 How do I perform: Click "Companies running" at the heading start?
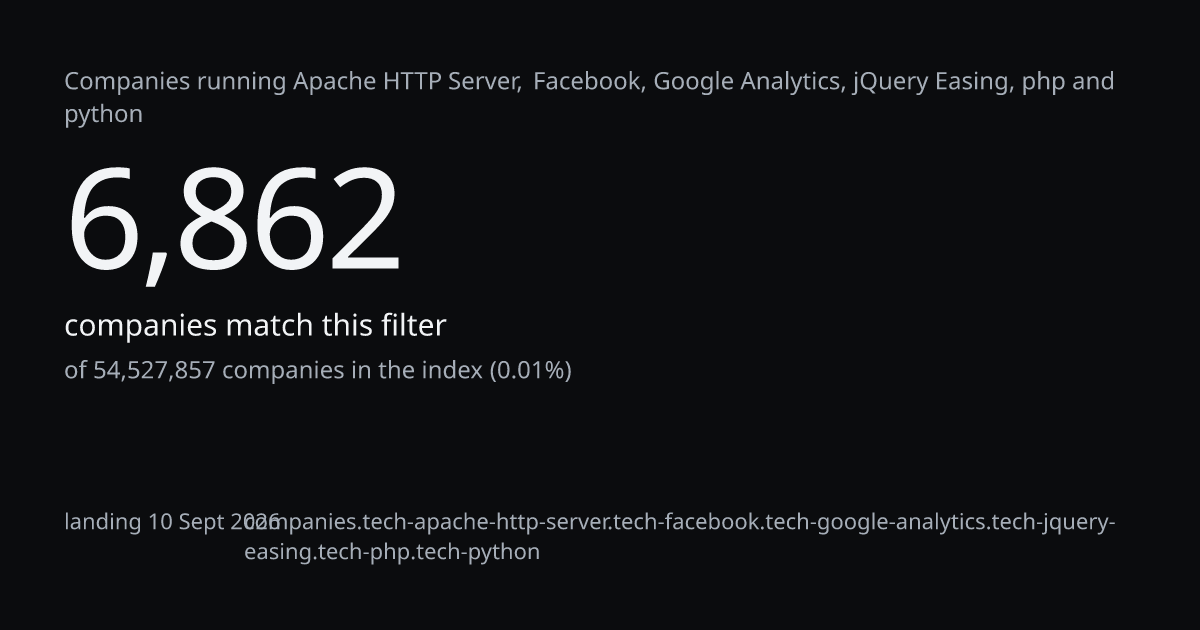click(176, 82)
